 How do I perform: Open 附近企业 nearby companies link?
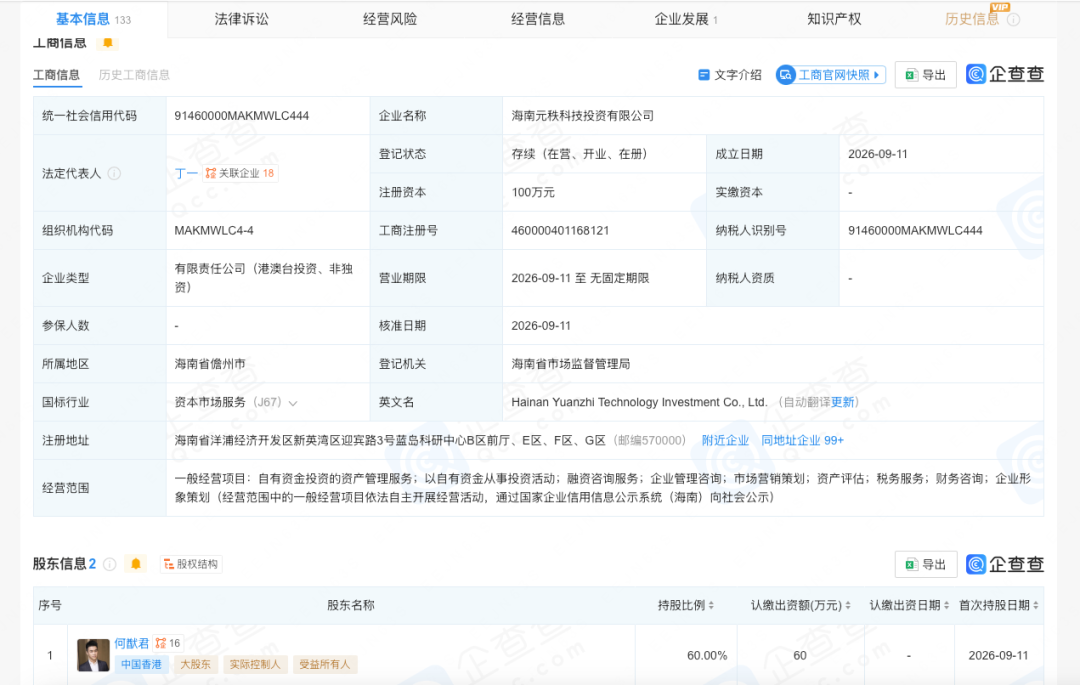coord(725,441)
